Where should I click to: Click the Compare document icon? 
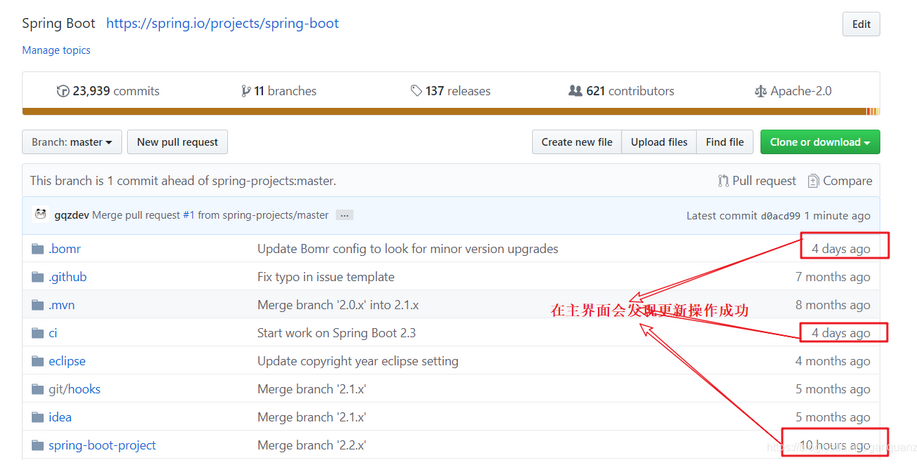[813, 181]
